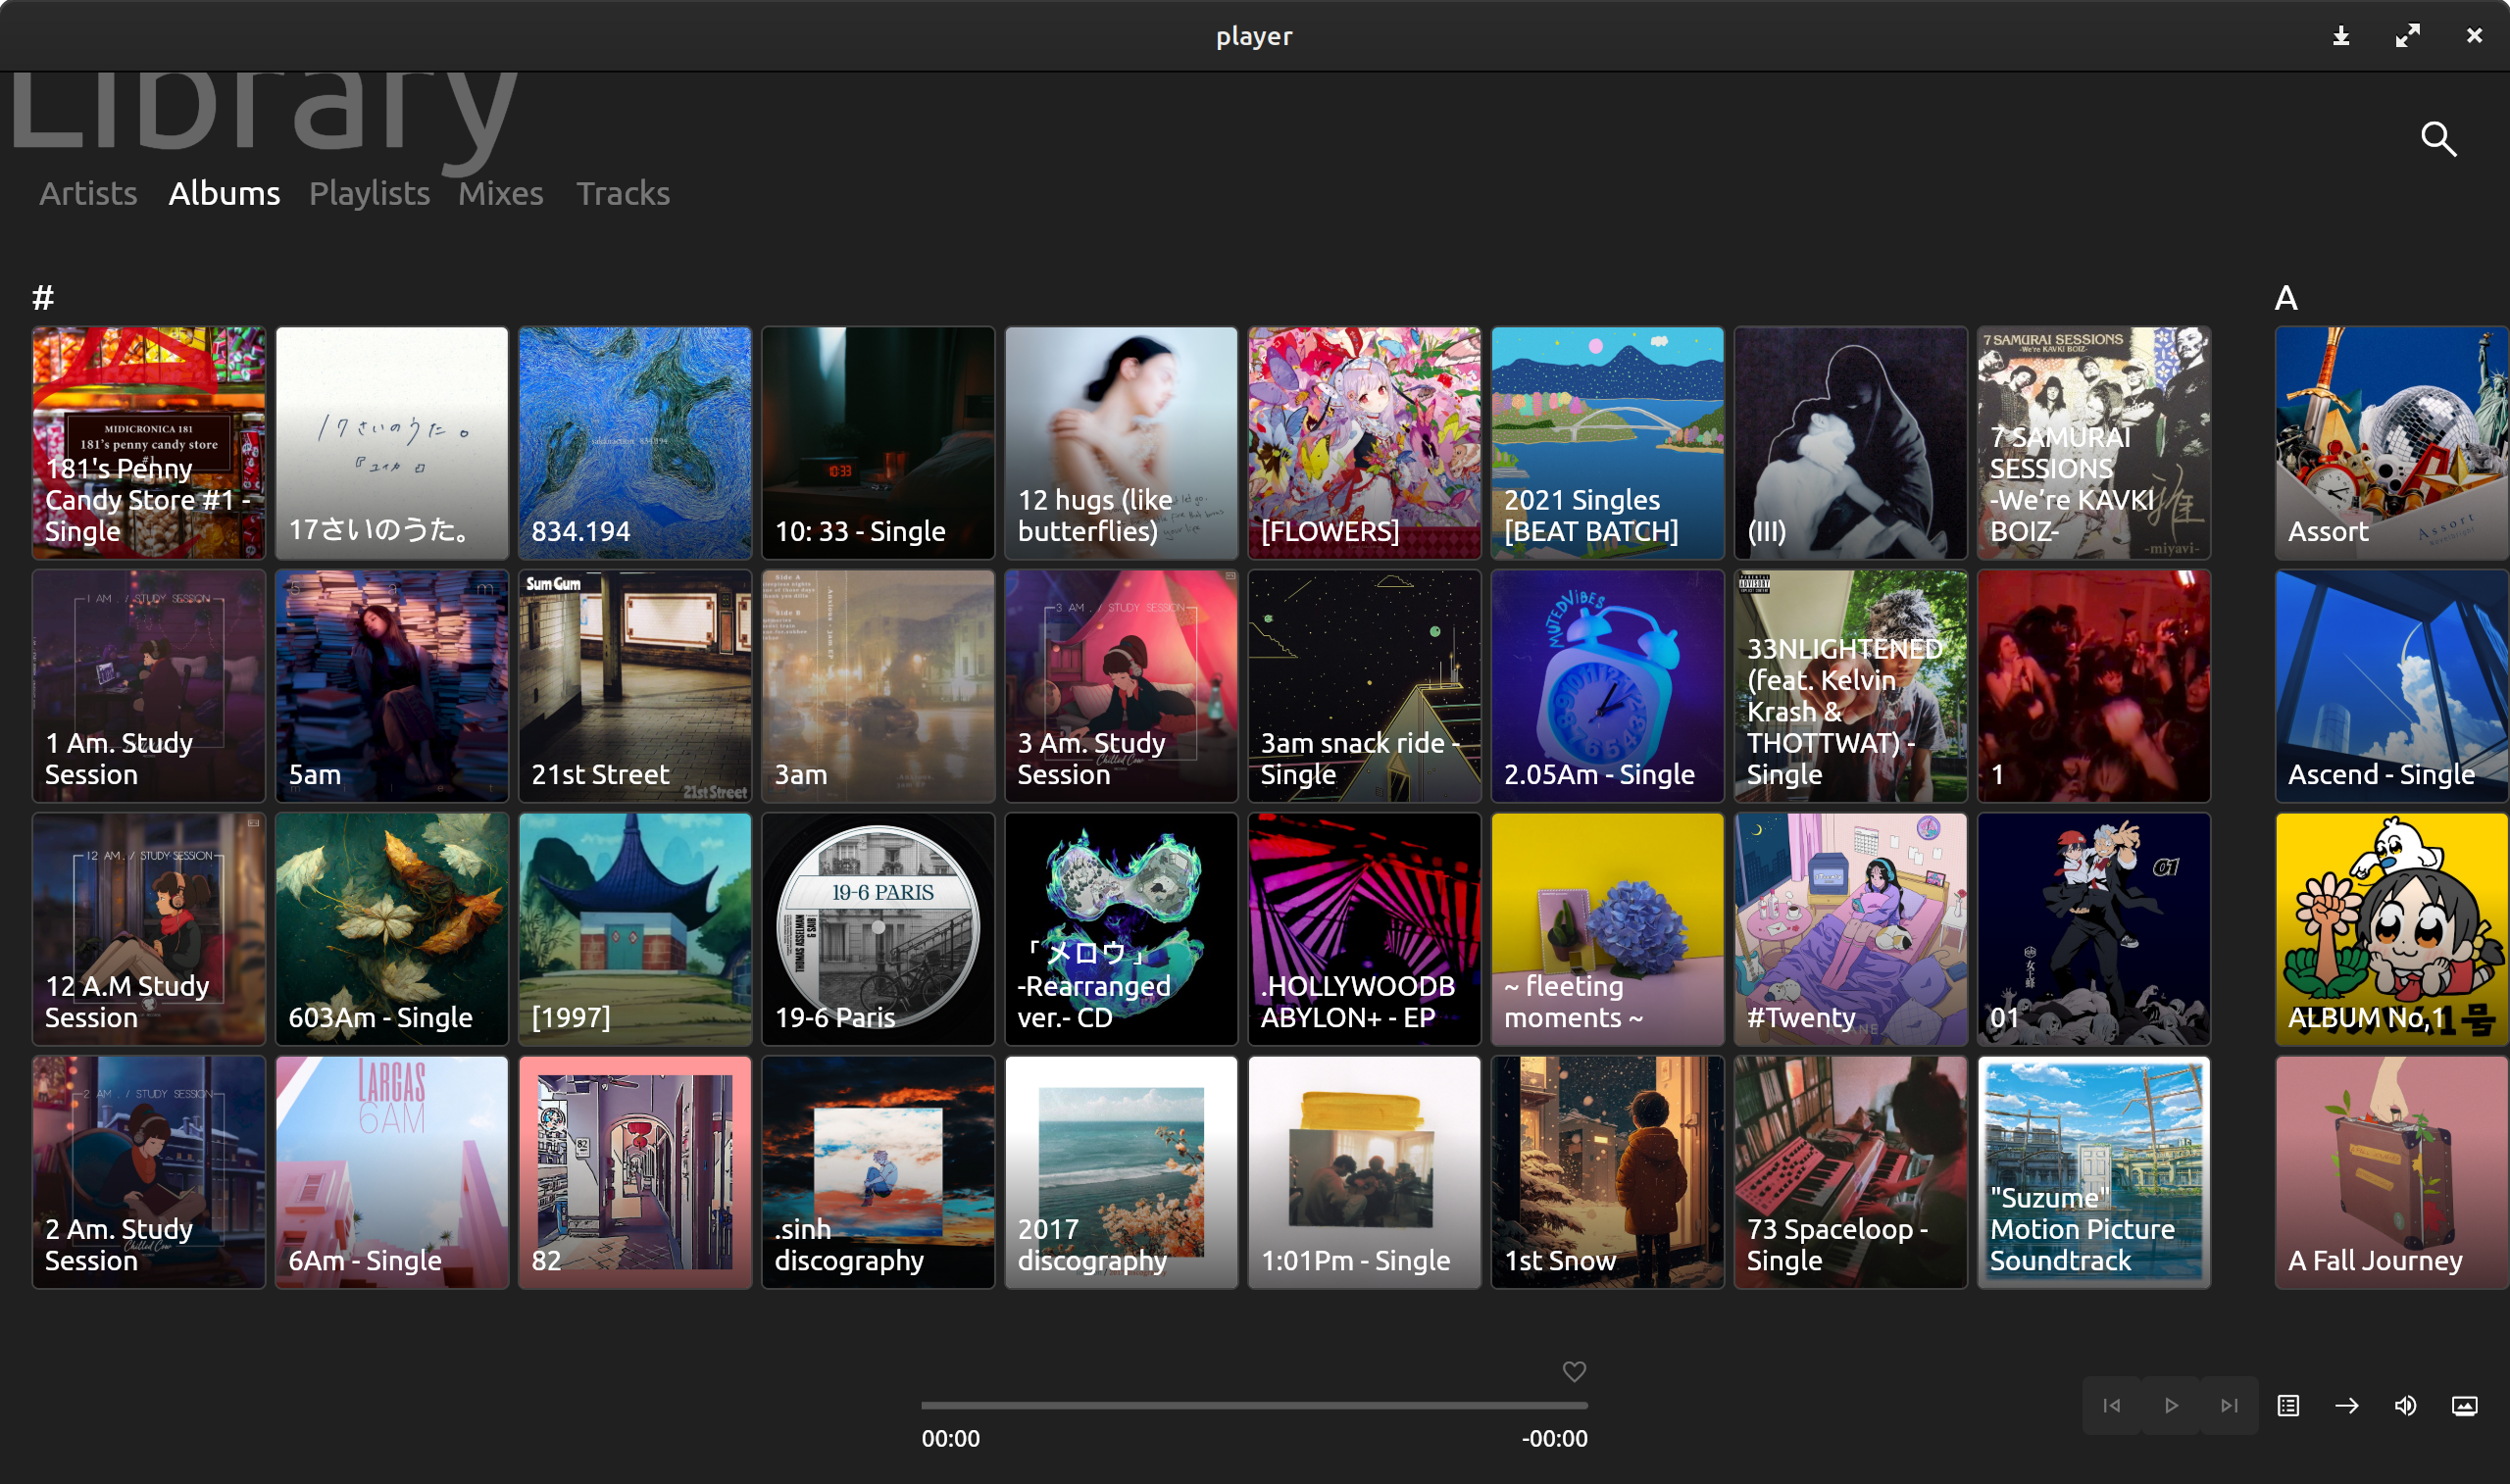Open "Suzume" Motion Picture Soundtrack album
The height and width of the screenshot is (1484, 2510).
click(2093, 1172)
